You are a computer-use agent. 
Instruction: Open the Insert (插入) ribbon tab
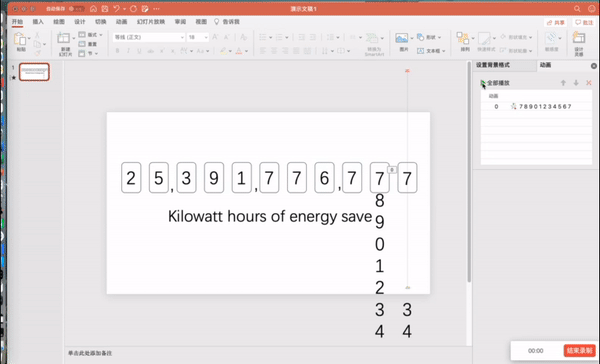[38, 21]
